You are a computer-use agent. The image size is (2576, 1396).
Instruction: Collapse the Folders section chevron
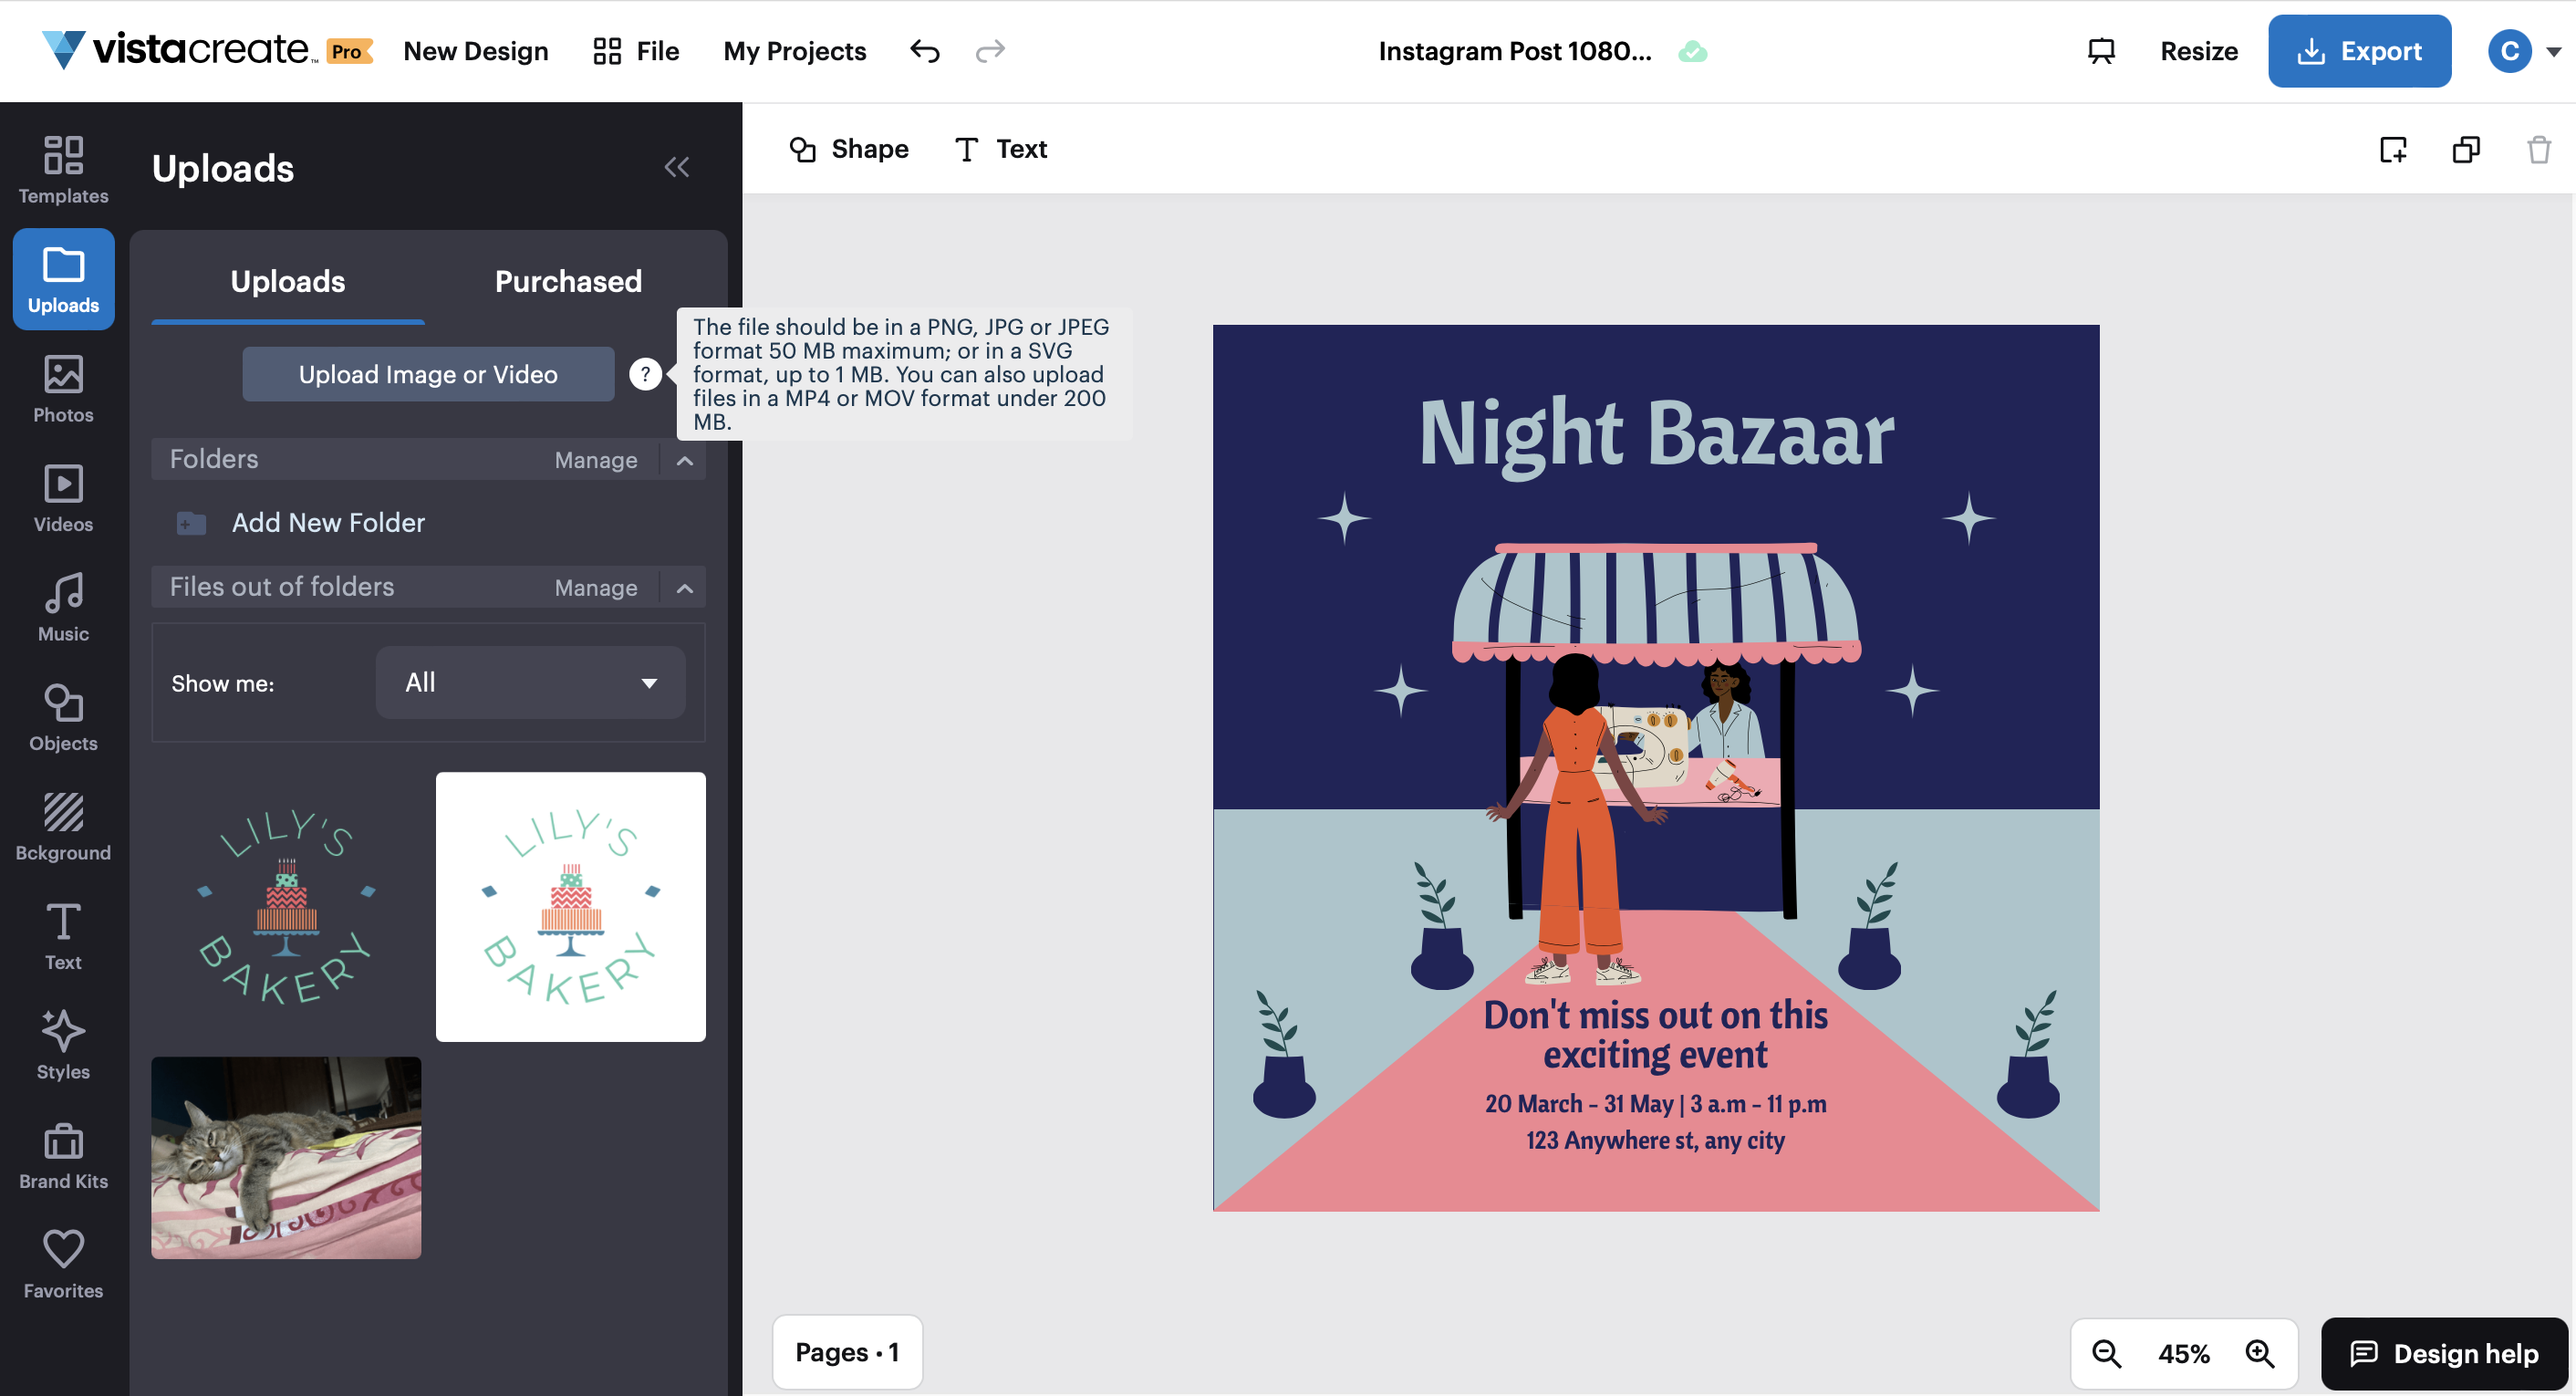tap(685, 460)
